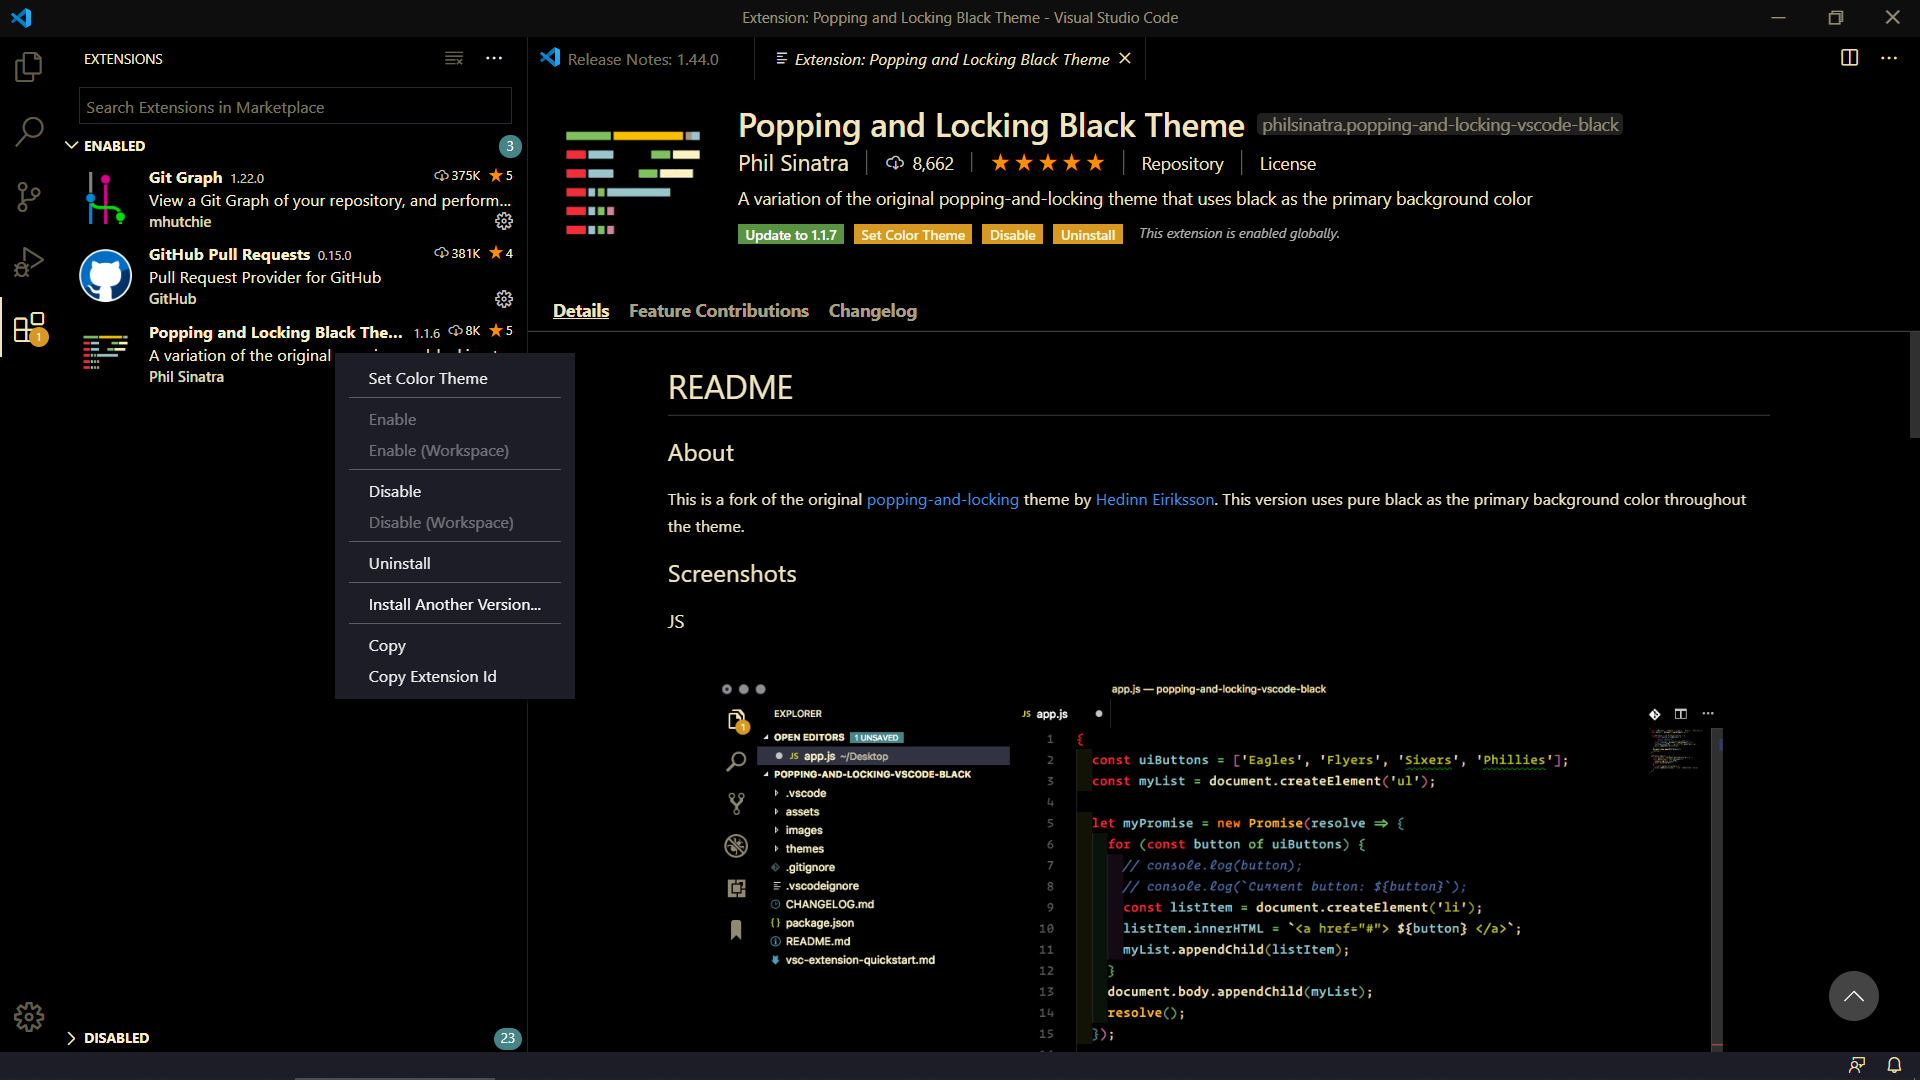Click the Update to 1.1.7 button
This screenshot has width=1920, height=1080.
coord(791,235)
